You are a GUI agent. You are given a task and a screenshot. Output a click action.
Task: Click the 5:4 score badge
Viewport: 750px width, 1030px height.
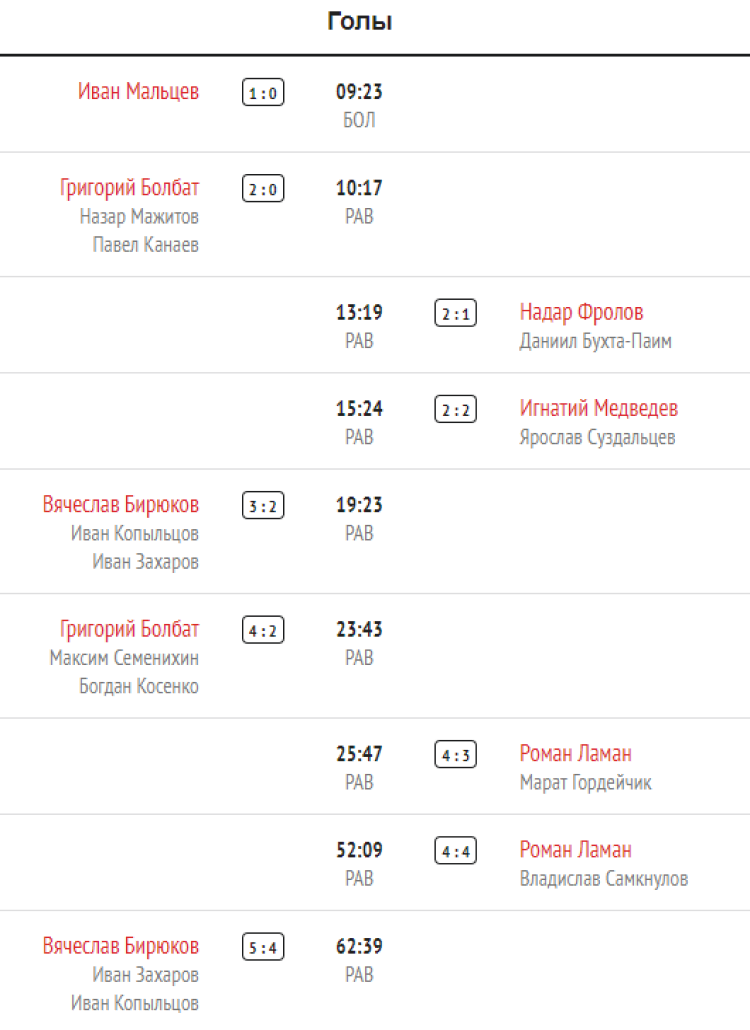[x=263, y=947]
